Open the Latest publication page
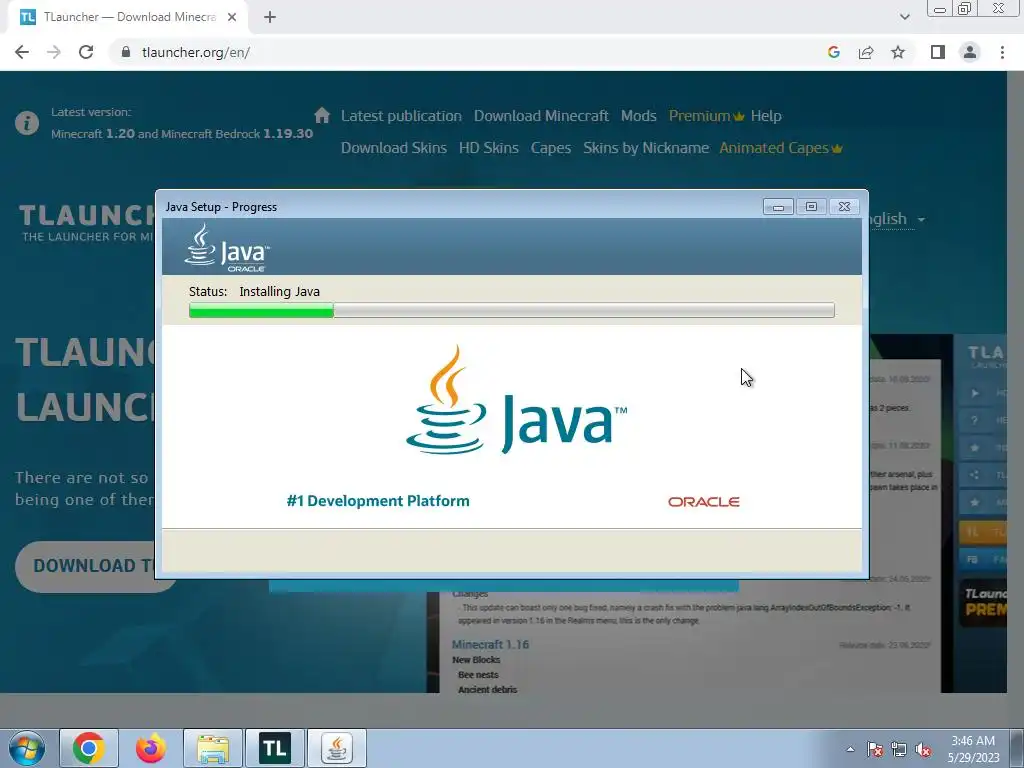 [x=401, y=116]
